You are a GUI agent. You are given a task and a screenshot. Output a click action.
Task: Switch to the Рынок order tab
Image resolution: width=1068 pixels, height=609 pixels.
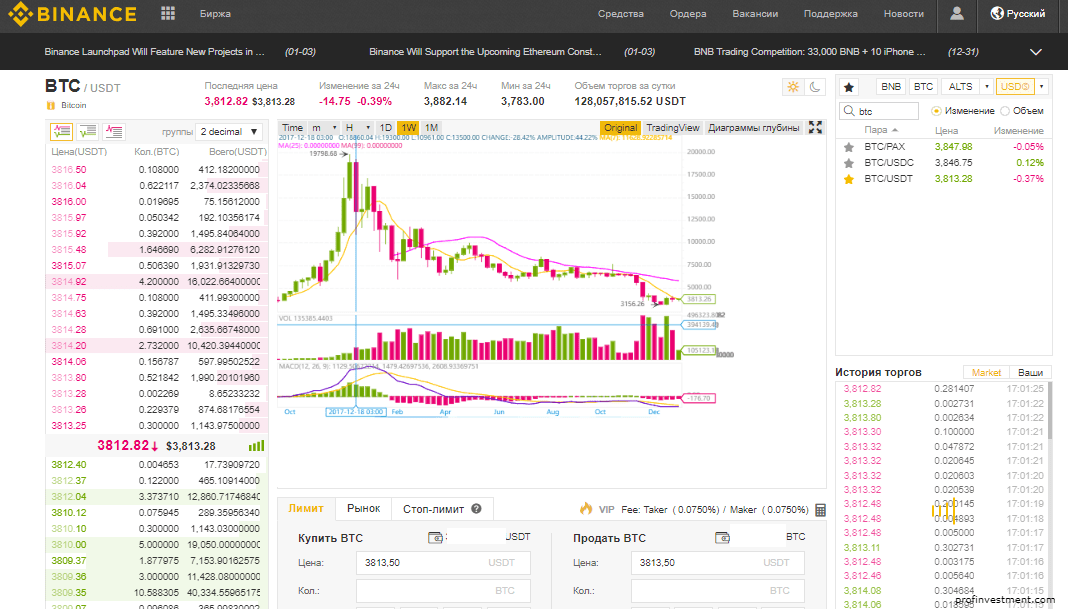[x=363, y=508]
